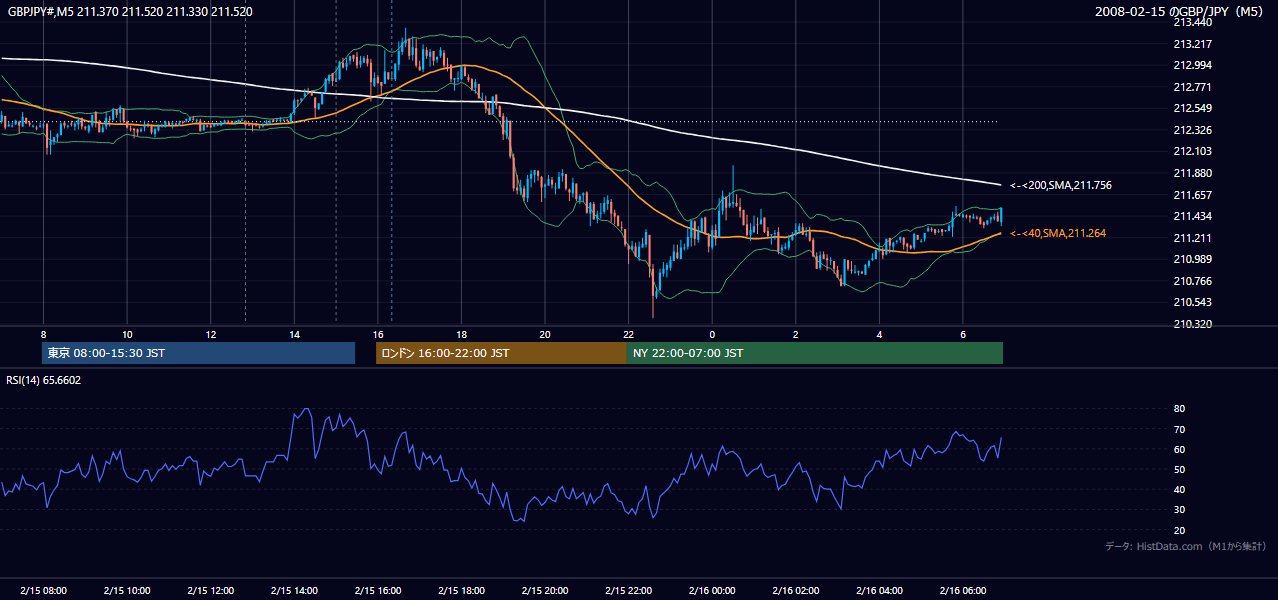Click price axis value 212.326
The width and height of the screenshot is (1278, 600).
point(1192,130)
